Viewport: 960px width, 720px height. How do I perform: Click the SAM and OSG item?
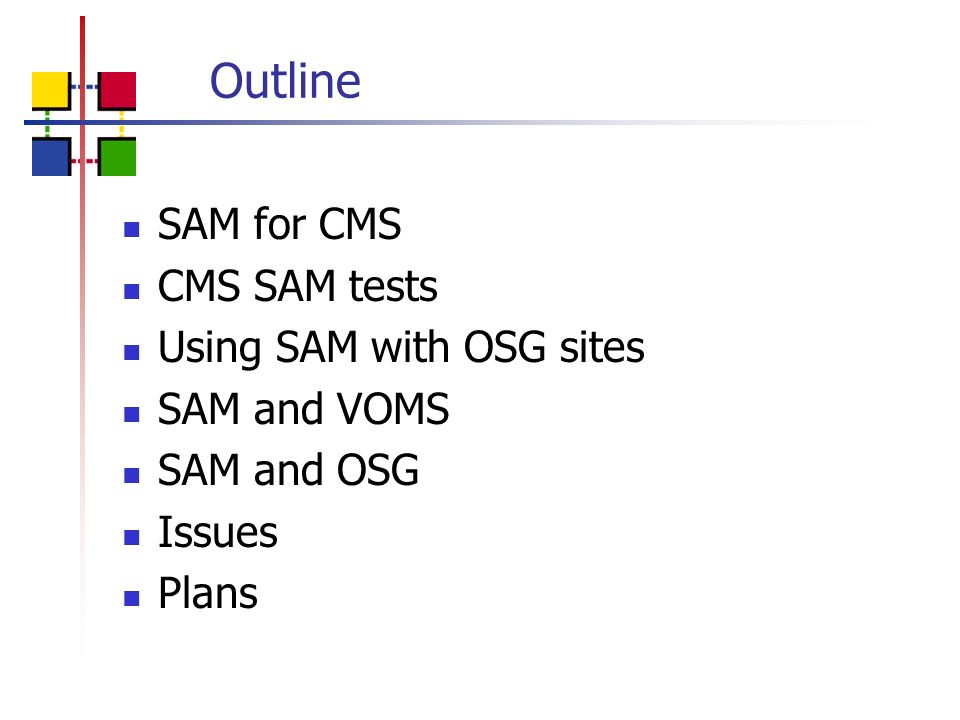[x=288, y=470]
